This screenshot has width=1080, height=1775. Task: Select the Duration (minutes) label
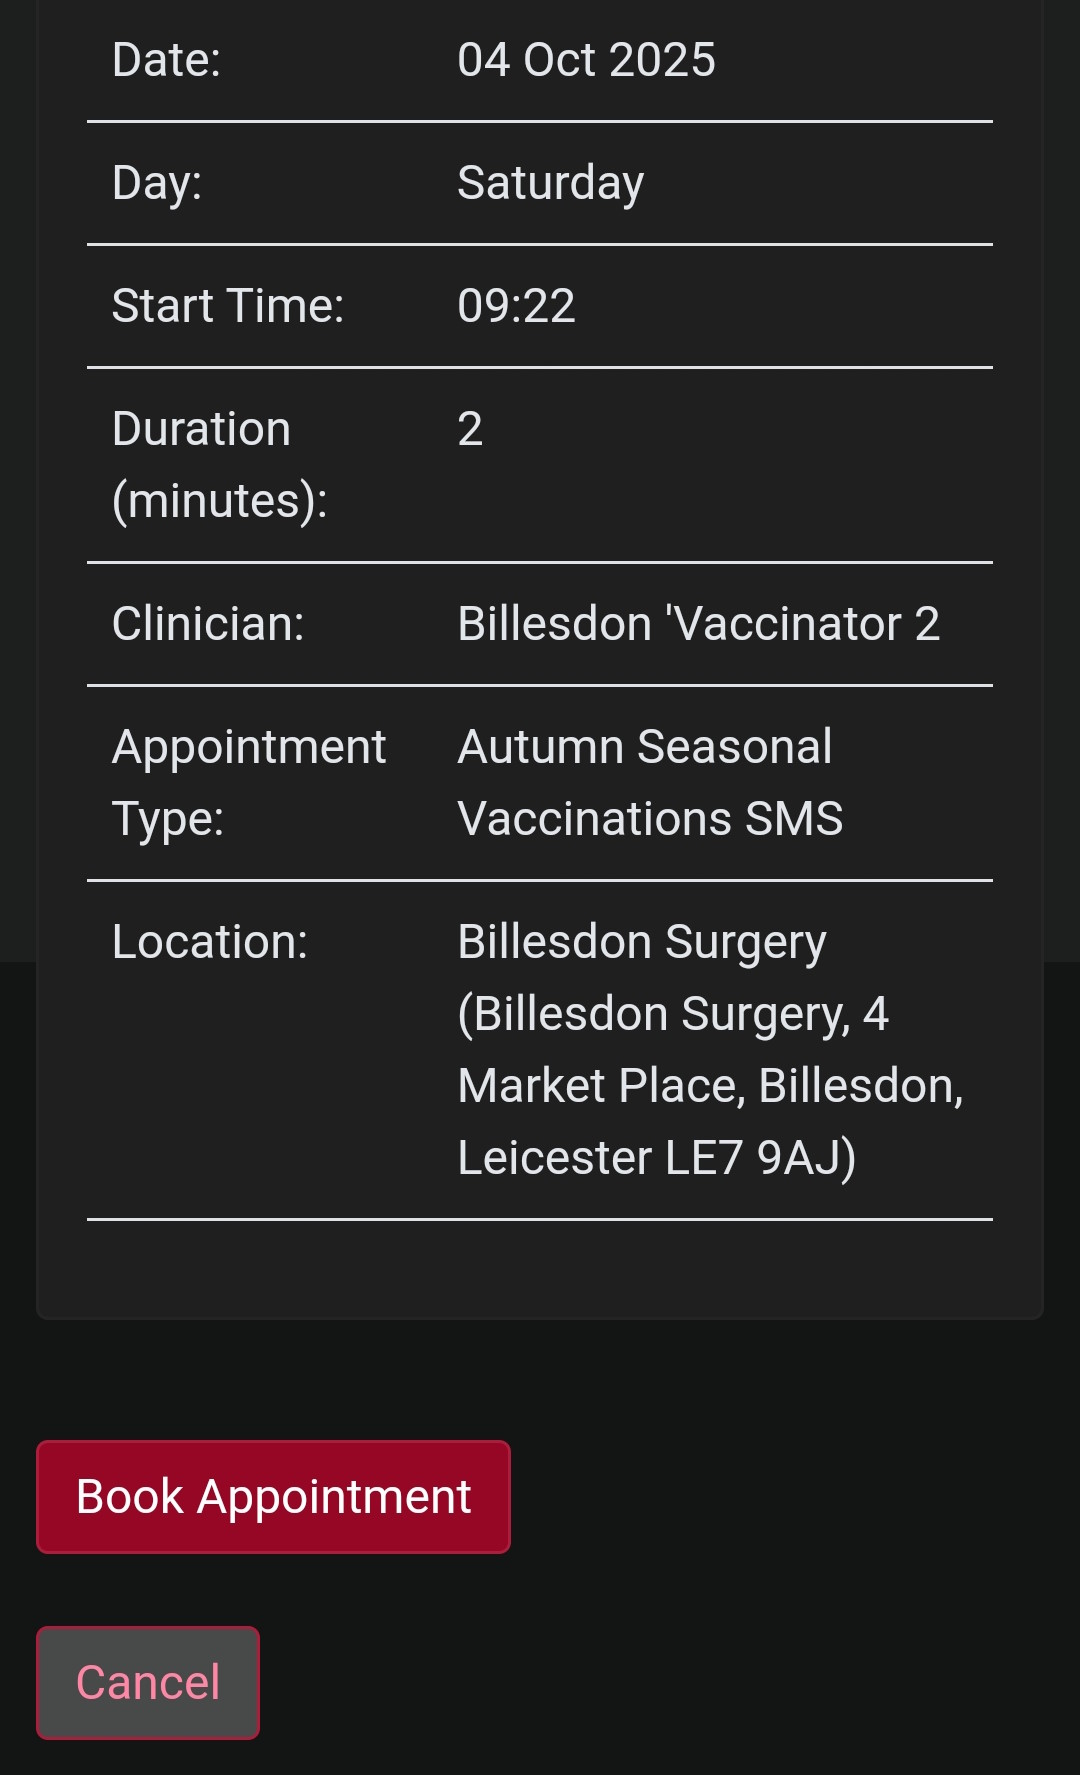click(220, 464)
